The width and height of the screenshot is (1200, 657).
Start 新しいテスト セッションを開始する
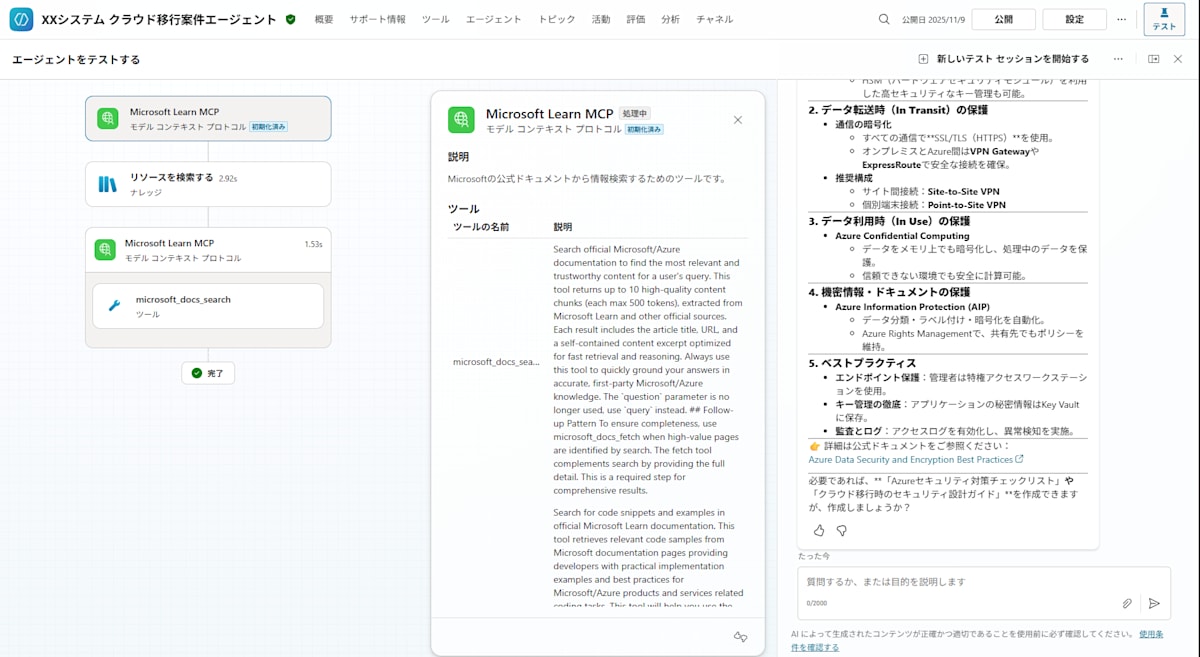[1003, 59]
